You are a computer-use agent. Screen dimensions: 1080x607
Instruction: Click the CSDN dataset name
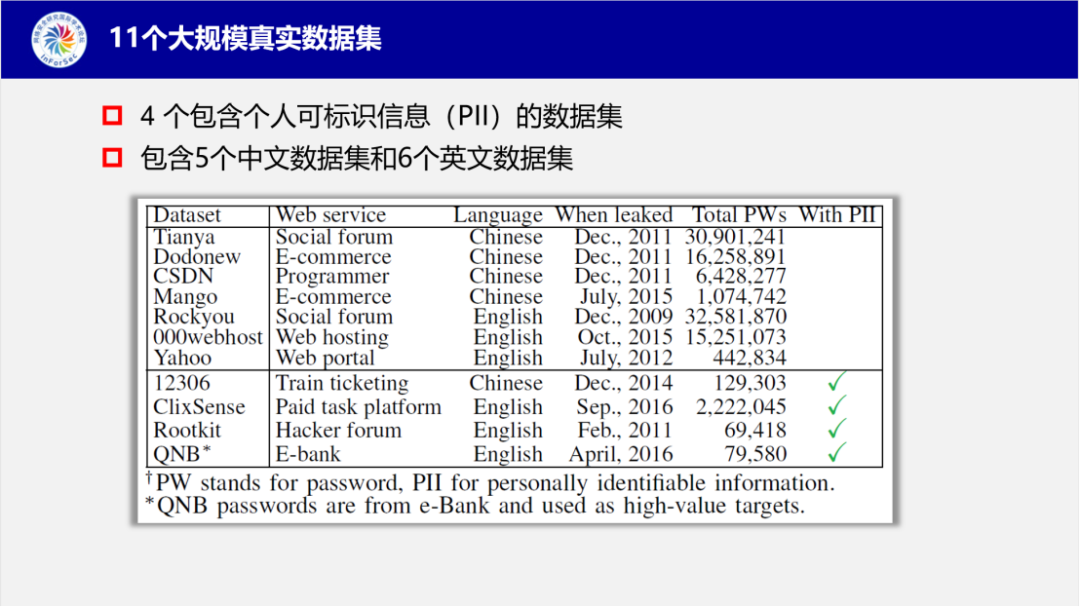[183, 276]
